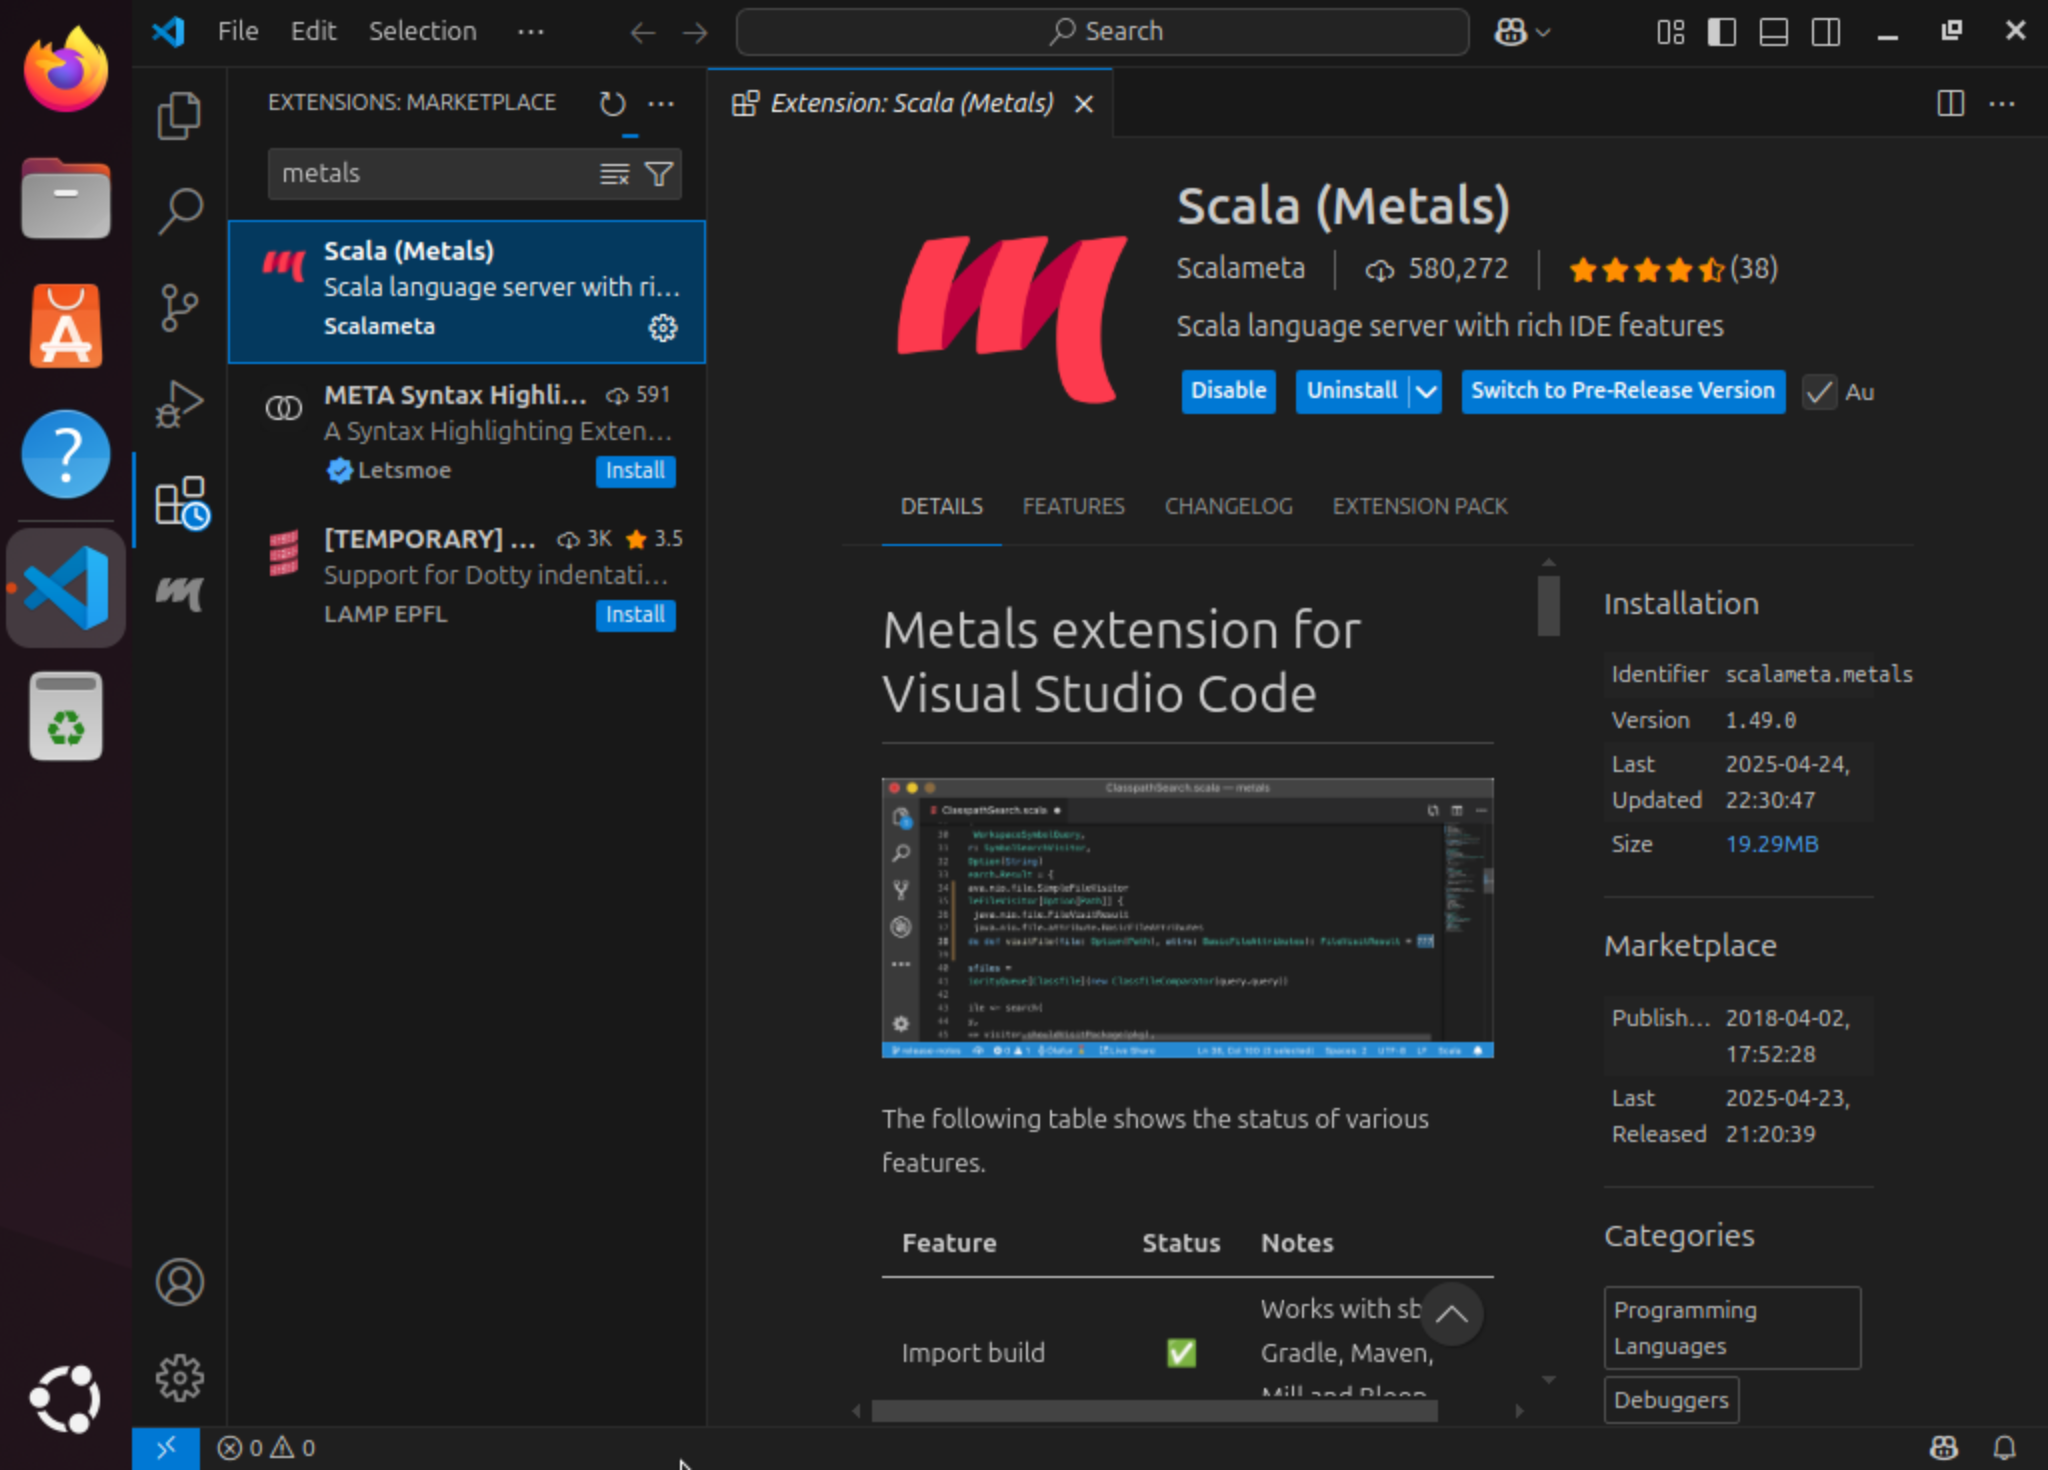Open problems errors and warnings indicator

tap(267, 1448)
